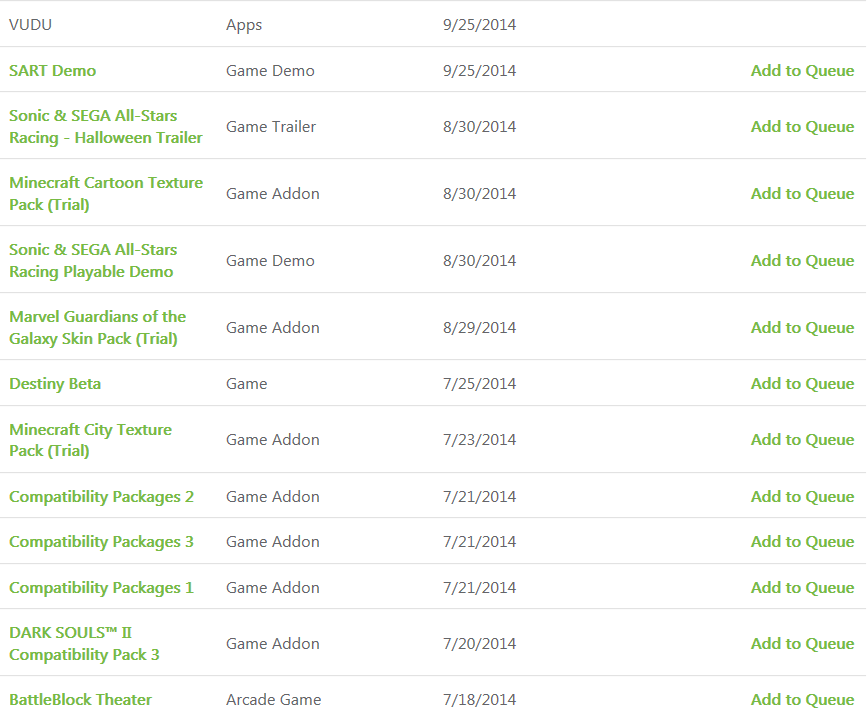Add Sonic Racing Playable Demo to queue
Viewport: 867px width, 717px height.
click(x=802, y=261)
